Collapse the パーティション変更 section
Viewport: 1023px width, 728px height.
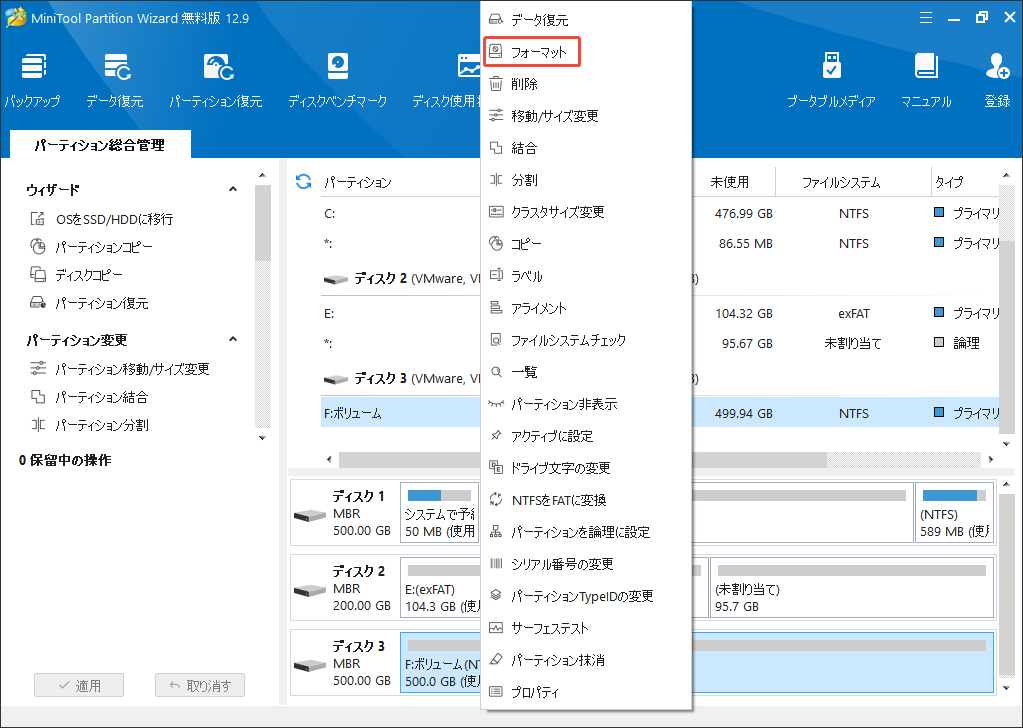(233, 339)
